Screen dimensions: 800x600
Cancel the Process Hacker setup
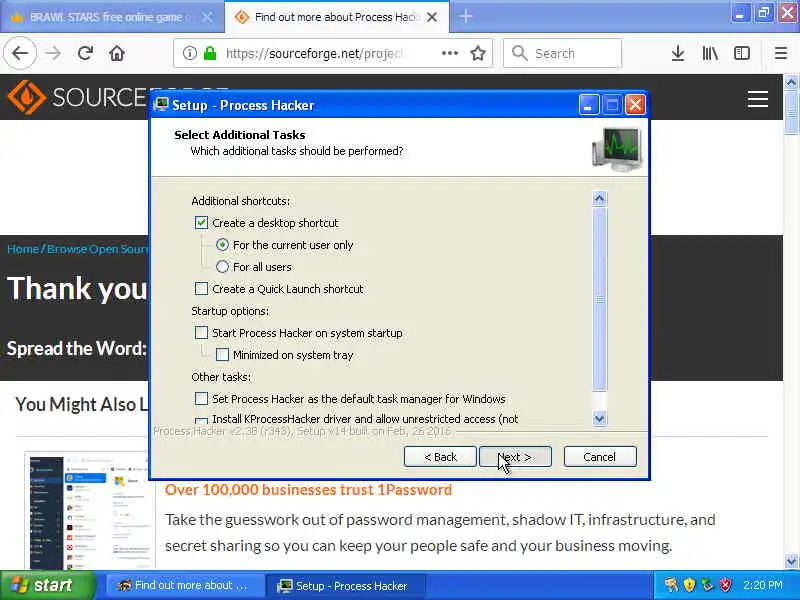coord(600,457)
